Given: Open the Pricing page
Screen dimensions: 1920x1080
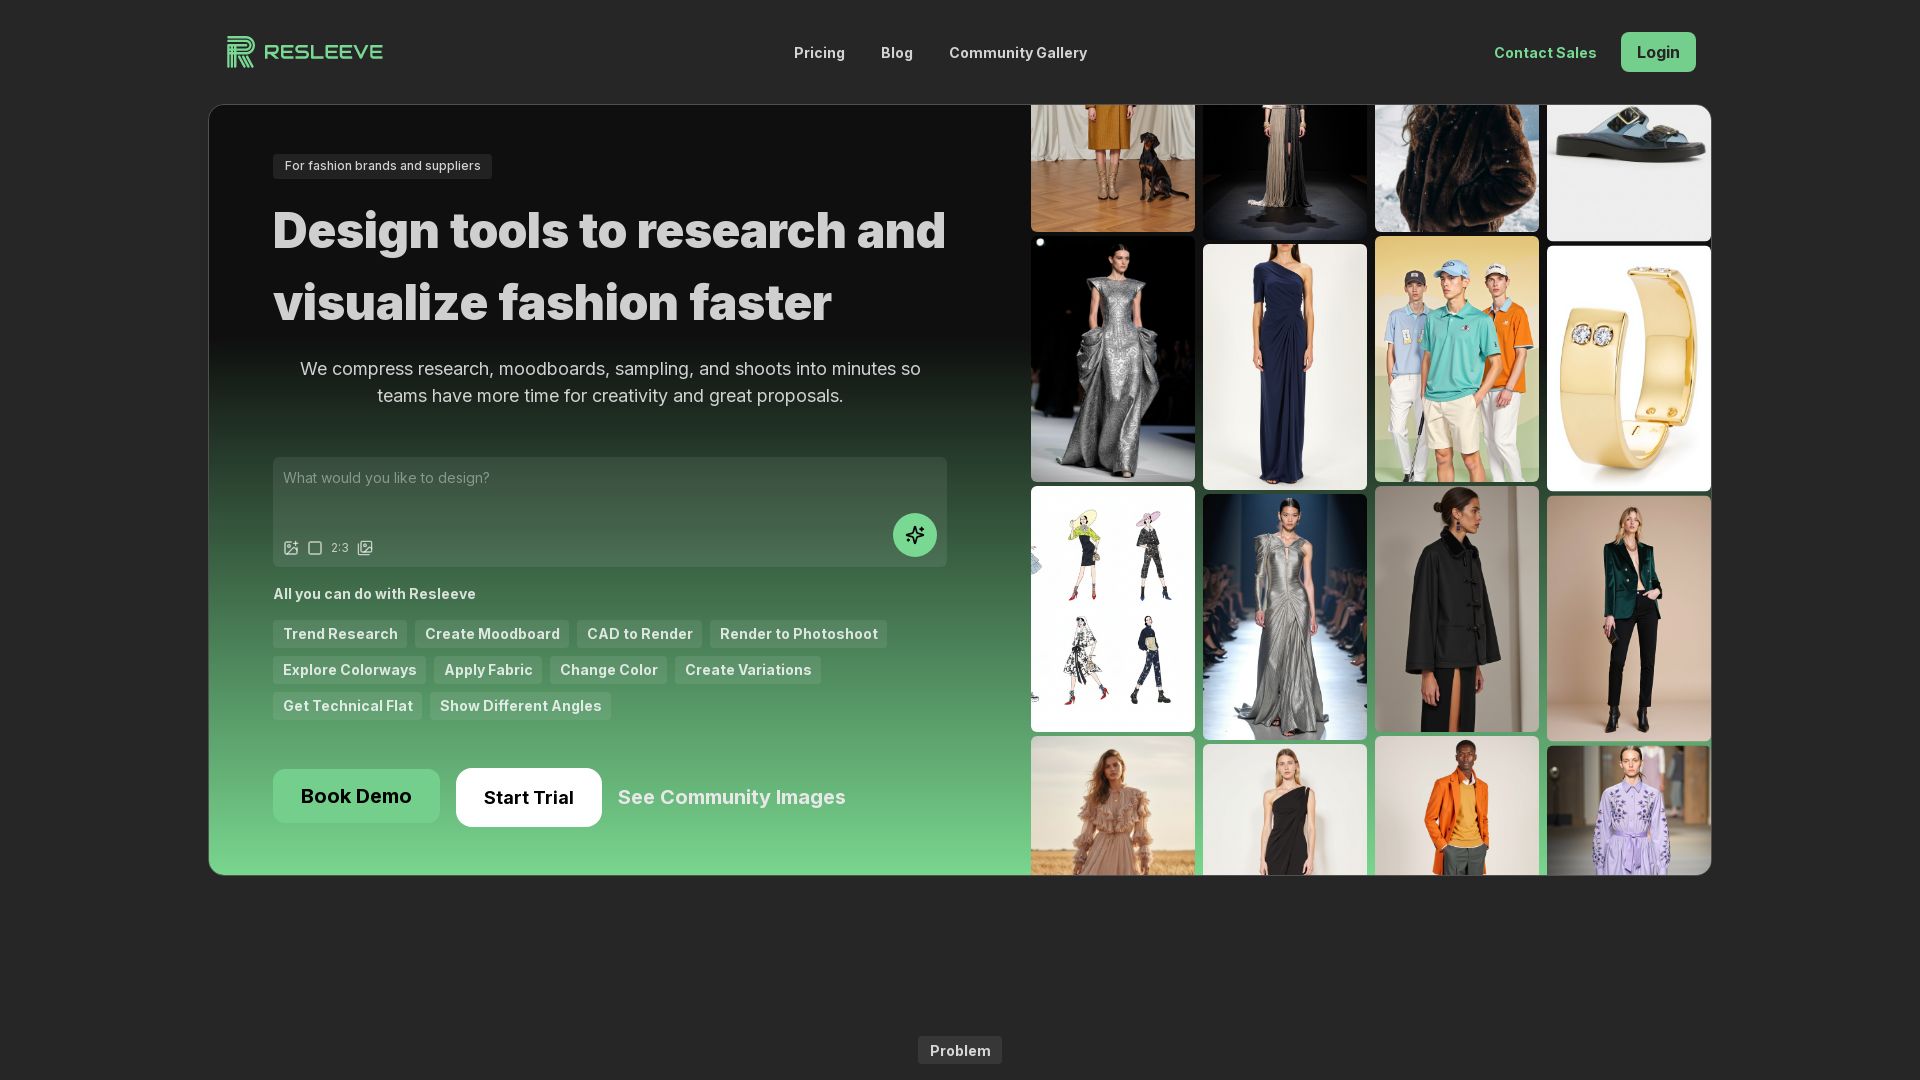Looking at the screenshot, I should pos(819,53).
